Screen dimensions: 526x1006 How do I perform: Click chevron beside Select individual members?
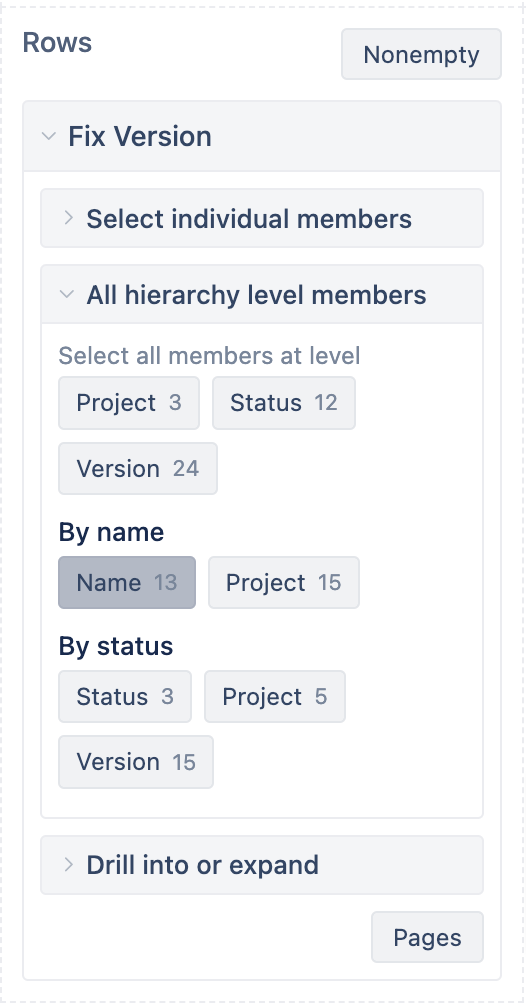(68, 218)
